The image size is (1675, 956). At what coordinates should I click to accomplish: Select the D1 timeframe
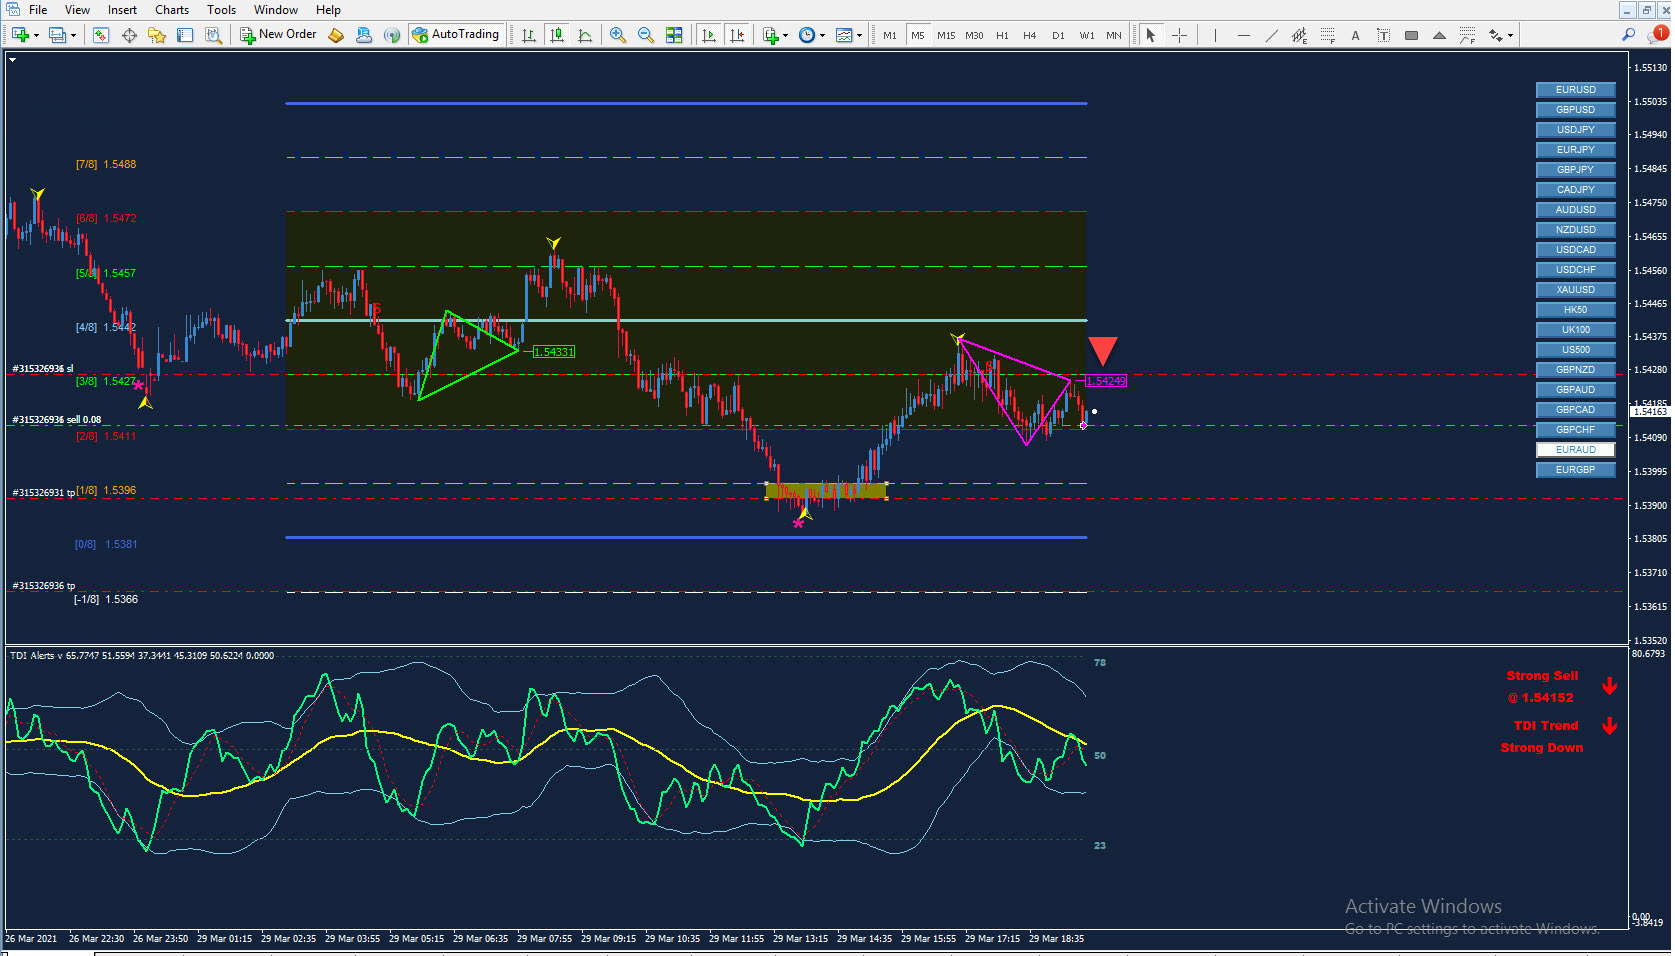tap(1058, 35)
